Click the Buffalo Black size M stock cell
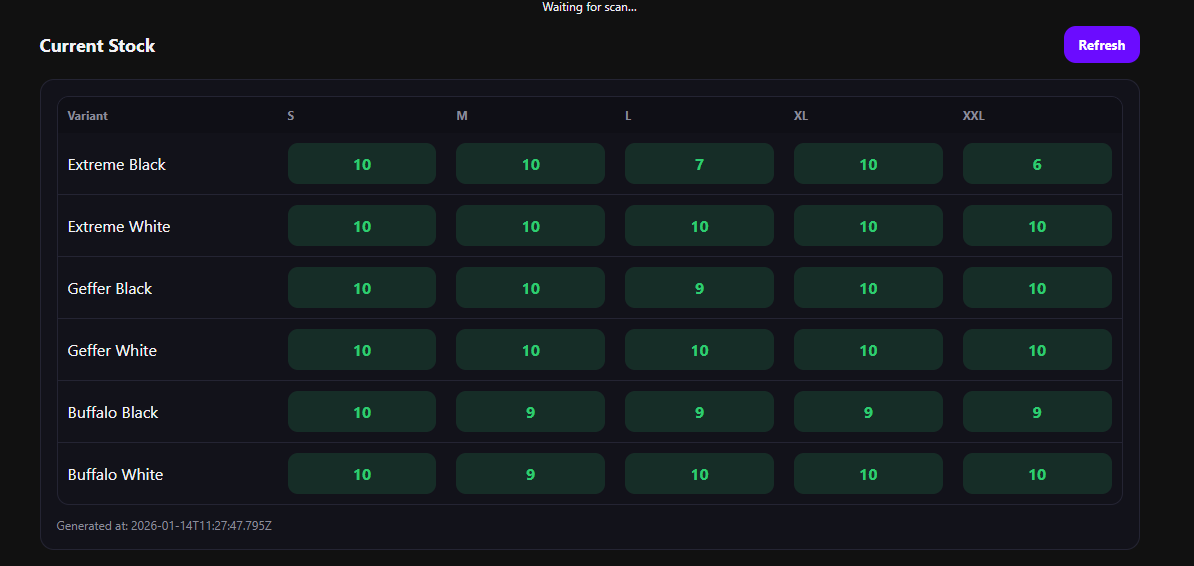 point(531,411)
